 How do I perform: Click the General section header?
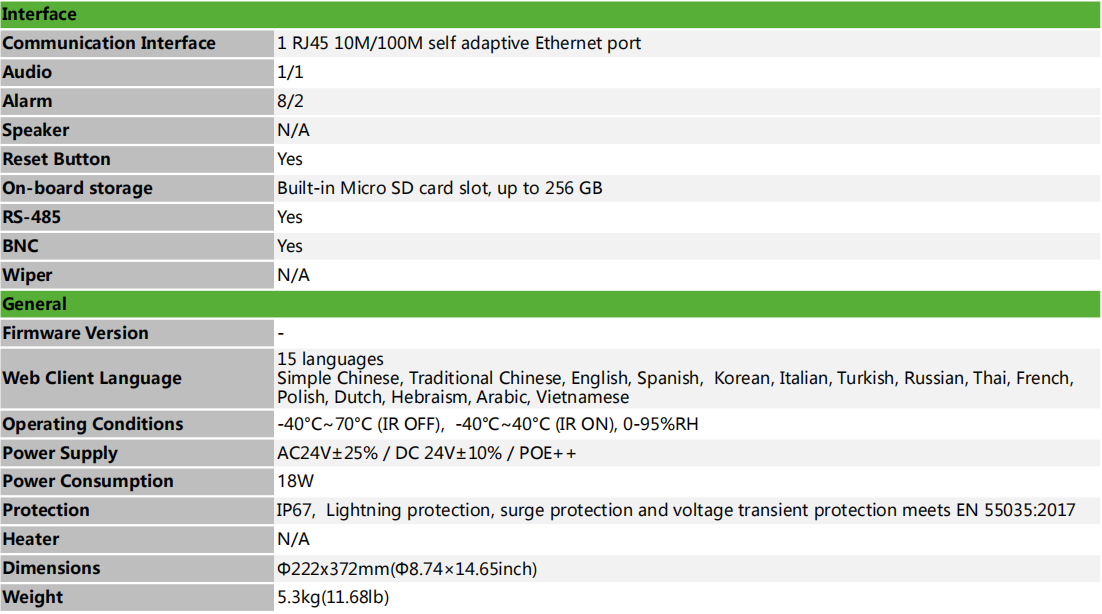(35, 304)
